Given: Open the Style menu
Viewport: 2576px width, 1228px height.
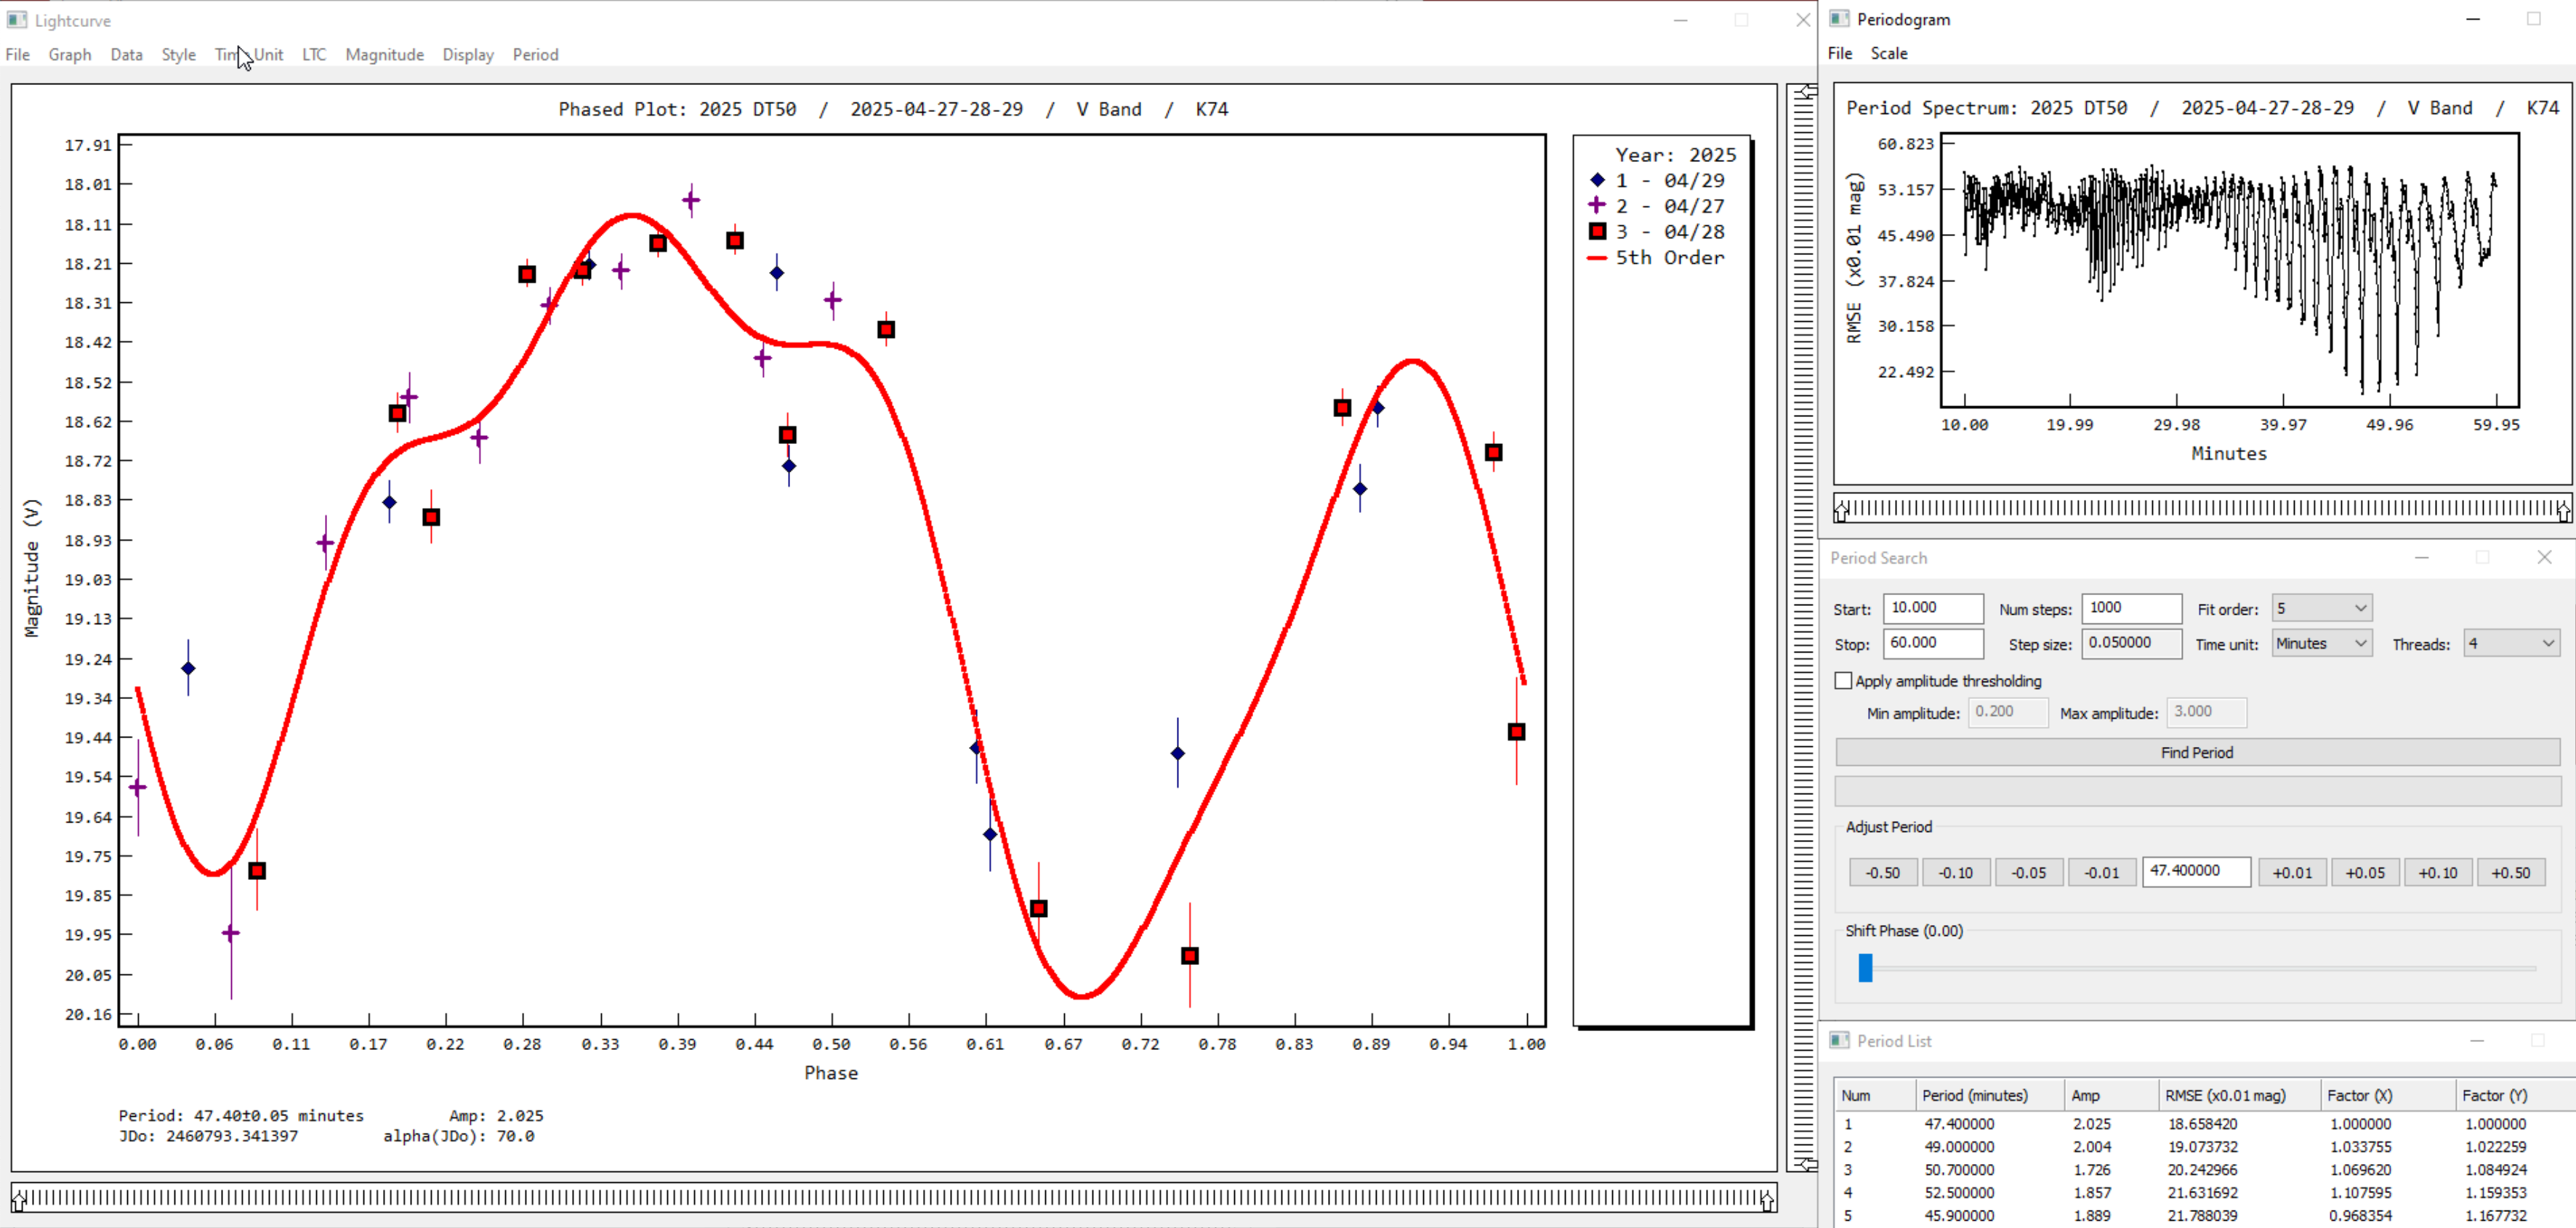Looking at the screenshot, I should (x=178, y=54).
